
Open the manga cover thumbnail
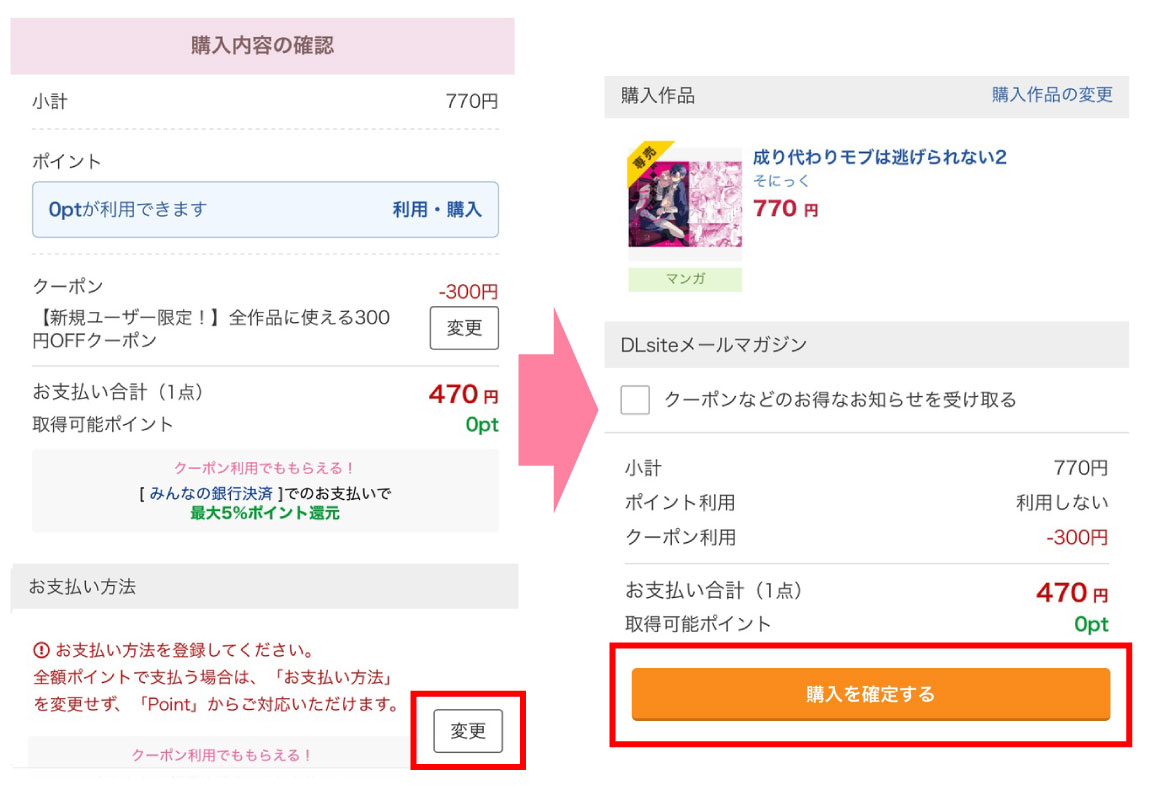[x=685, y=204]
